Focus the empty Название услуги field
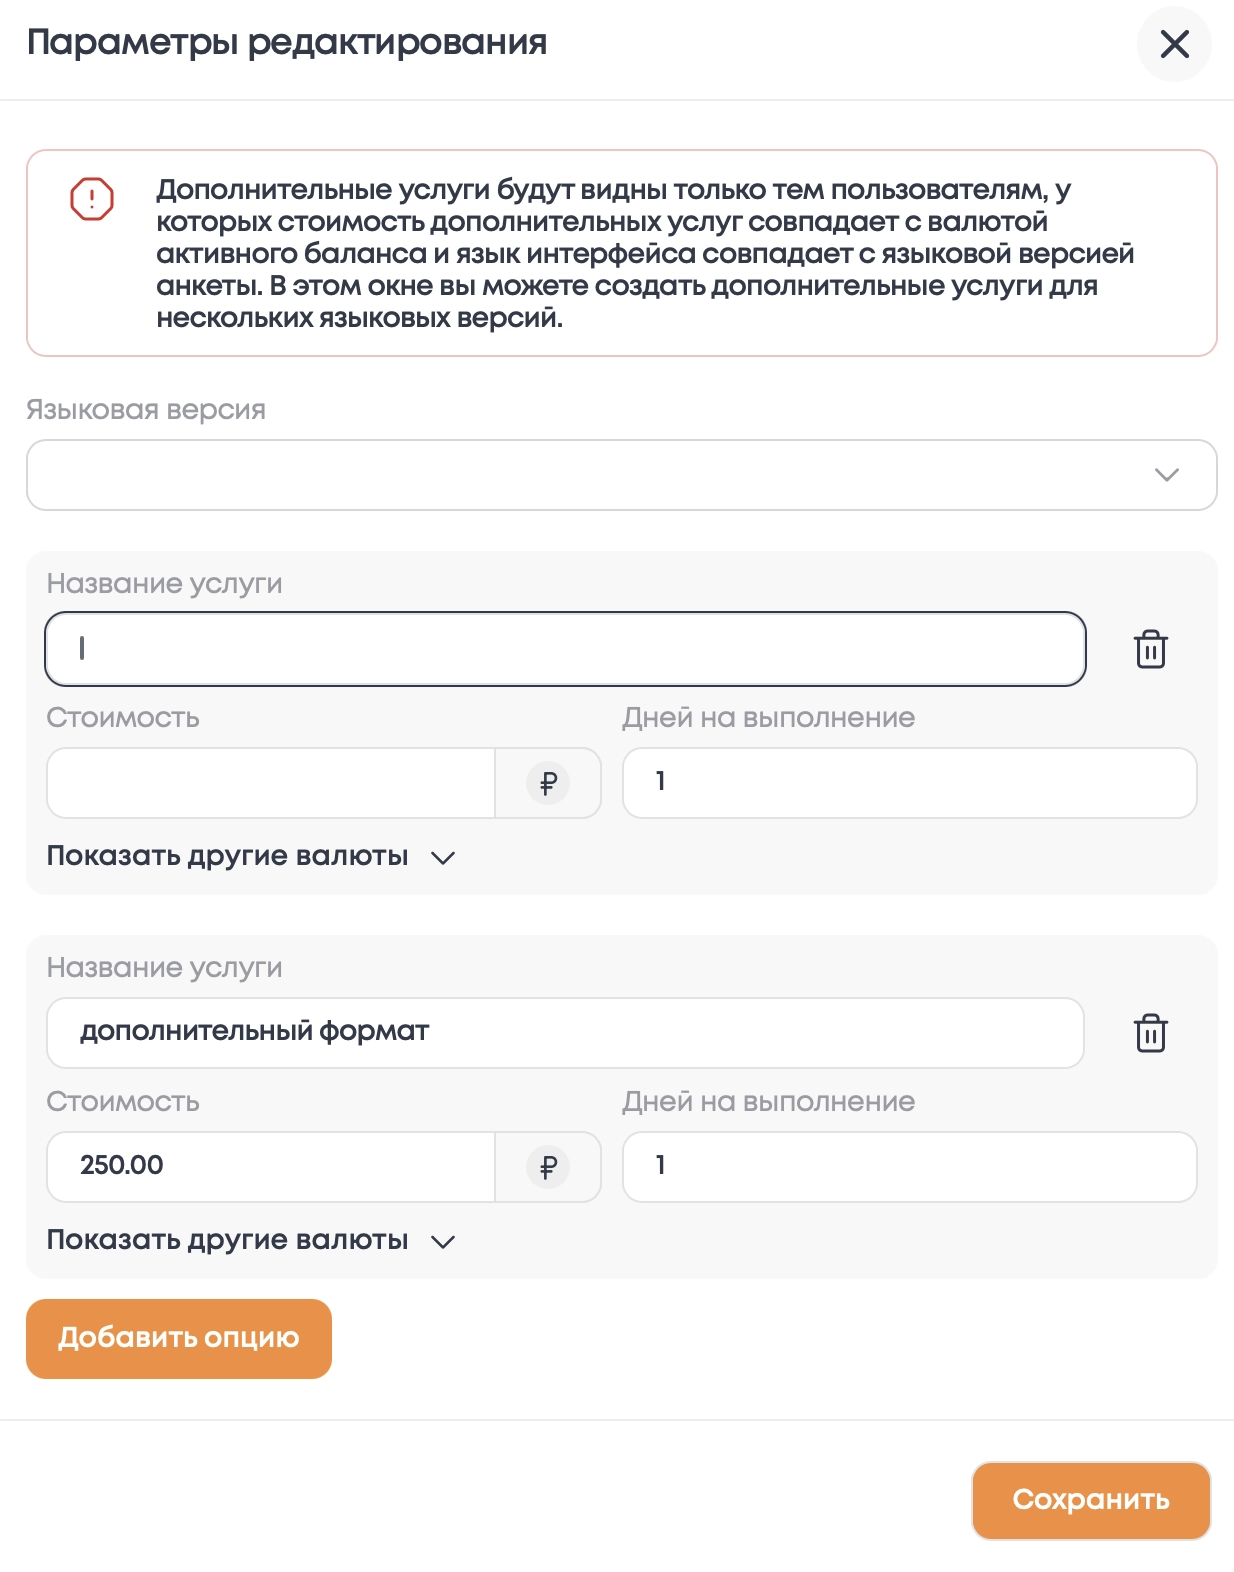Image resolution: width=1234 pixels, height=1572 pixels. [565, 649]
